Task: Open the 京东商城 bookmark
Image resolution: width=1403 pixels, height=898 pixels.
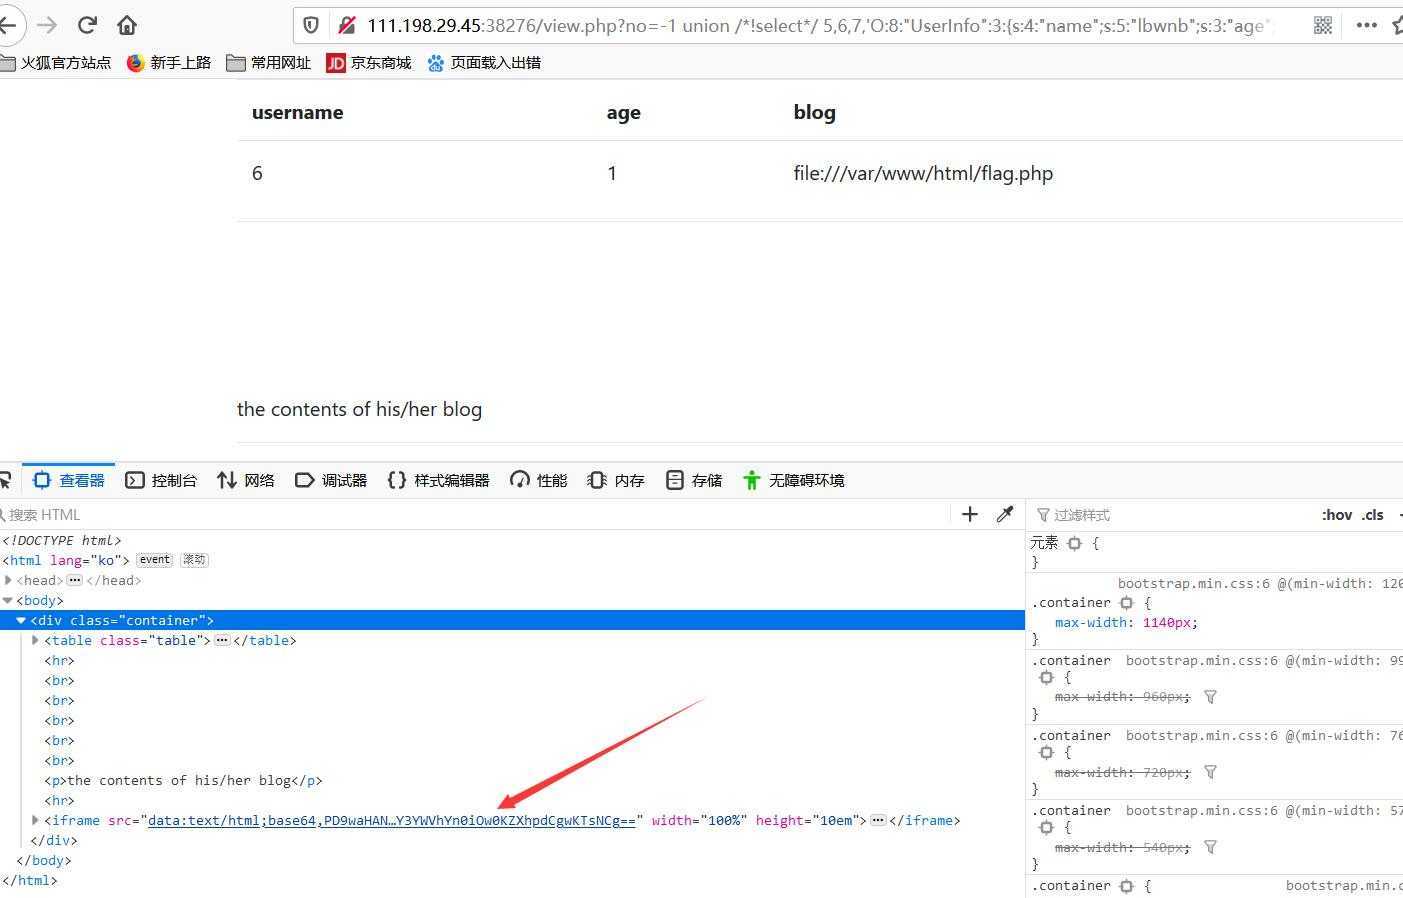Action: (x=369, y=63)
